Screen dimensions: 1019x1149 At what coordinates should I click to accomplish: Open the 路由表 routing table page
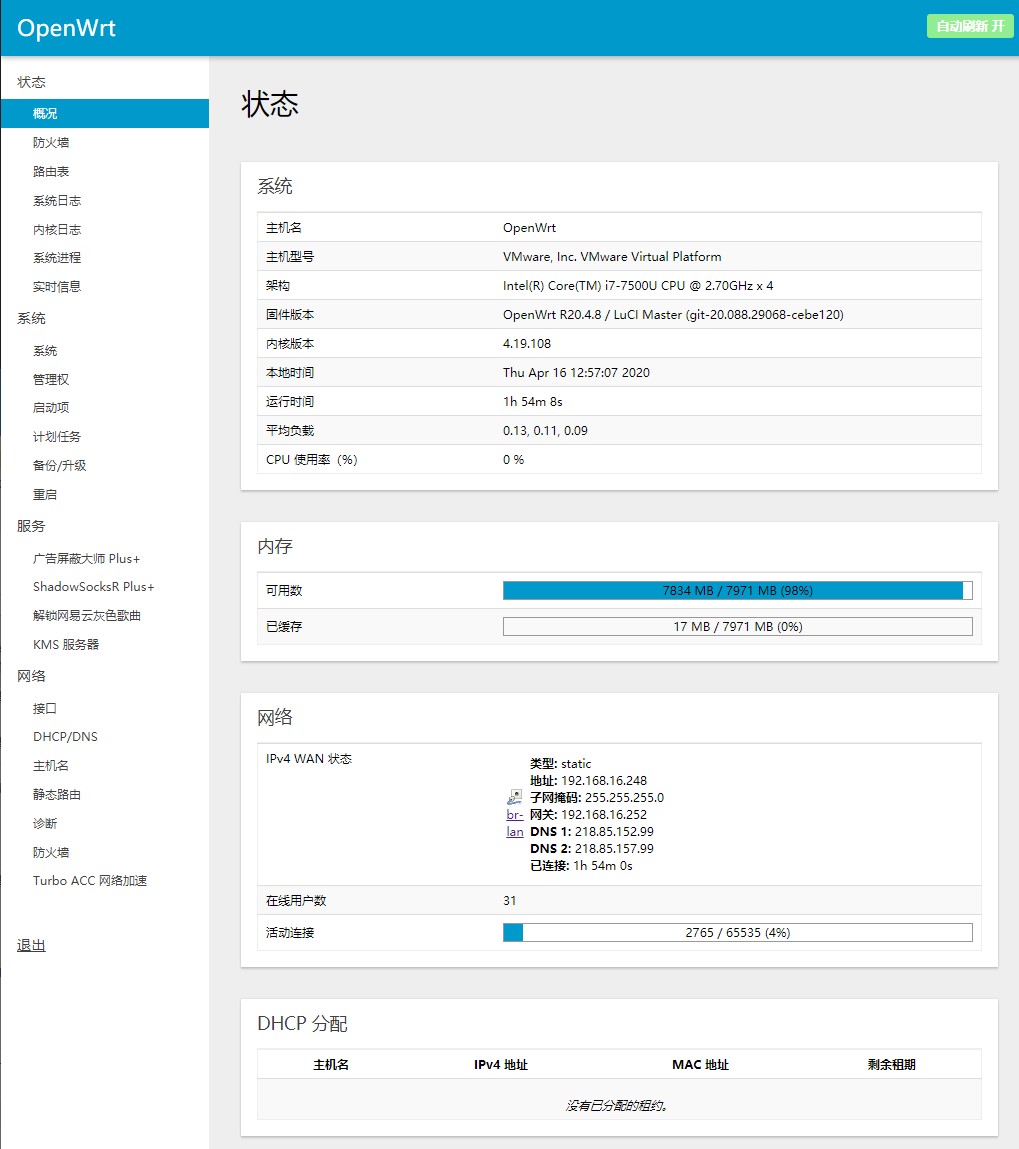[x=51, y=171]
